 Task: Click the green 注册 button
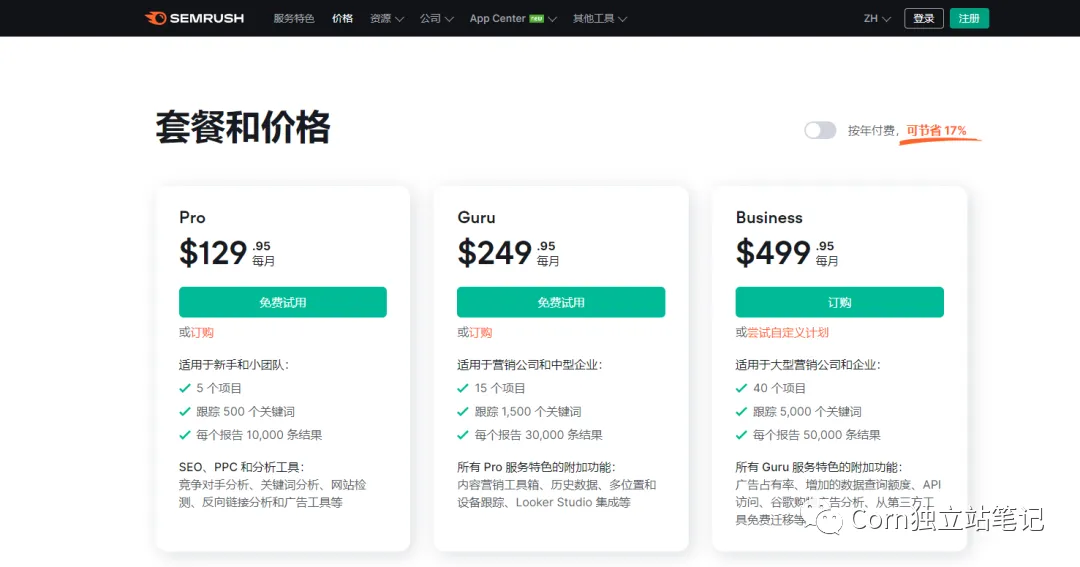tap(969, 19)
